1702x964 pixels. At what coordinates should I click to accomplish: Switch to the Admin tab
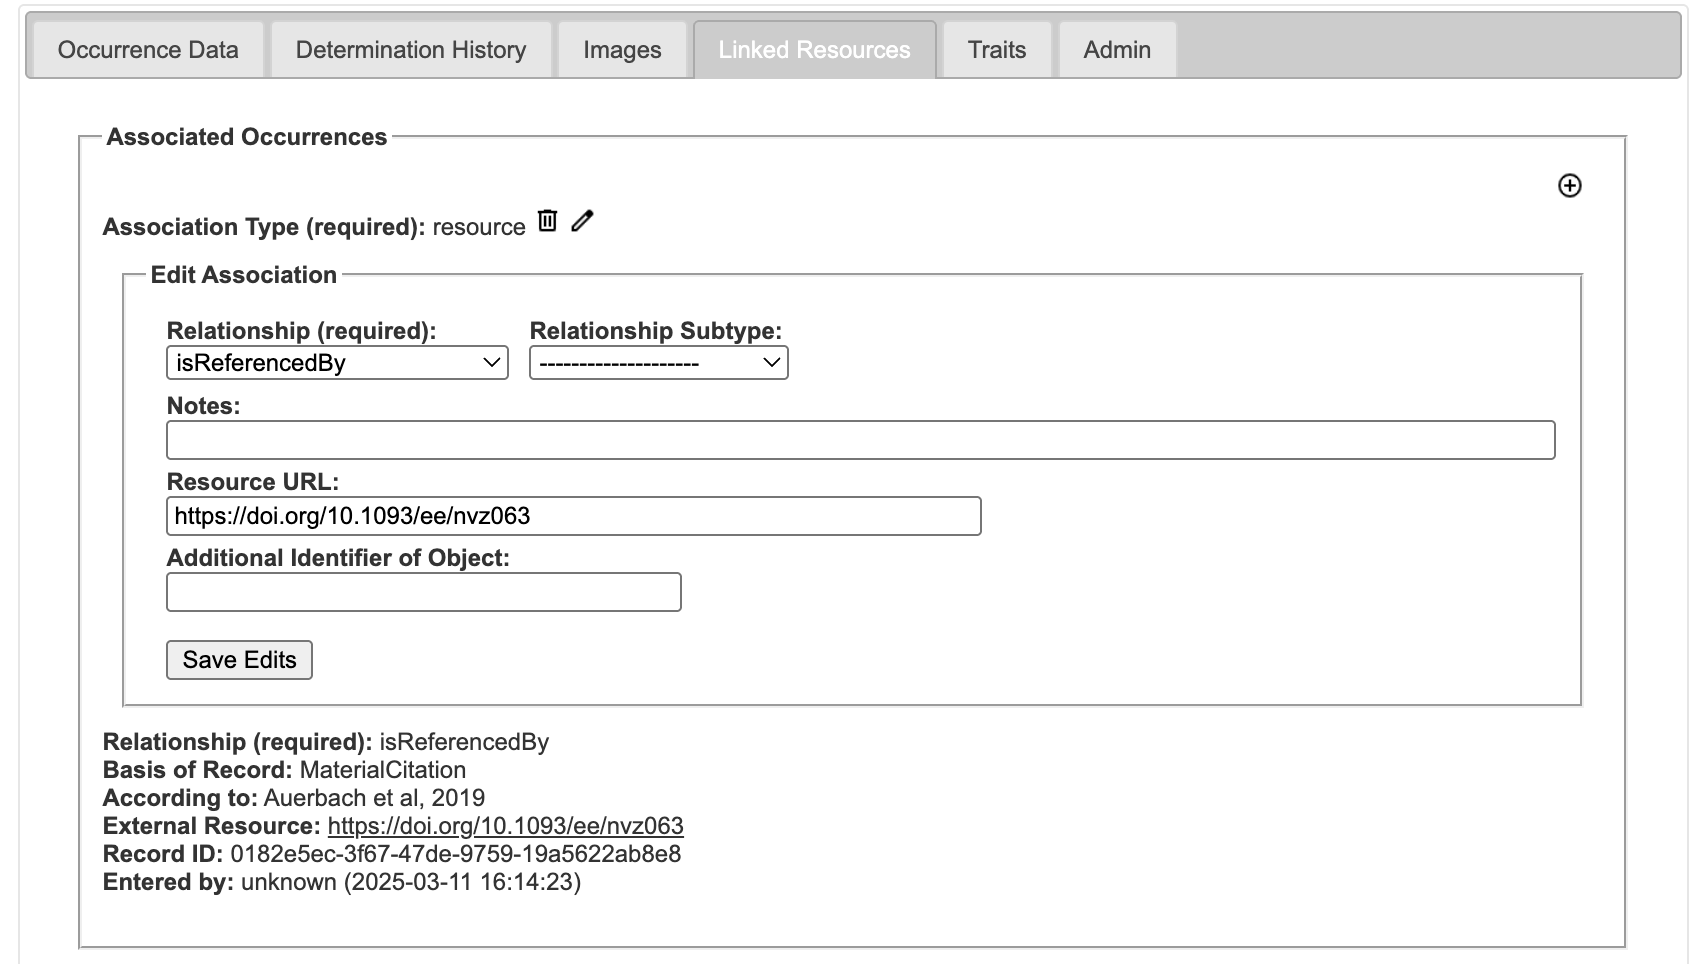coord(1117,50)
